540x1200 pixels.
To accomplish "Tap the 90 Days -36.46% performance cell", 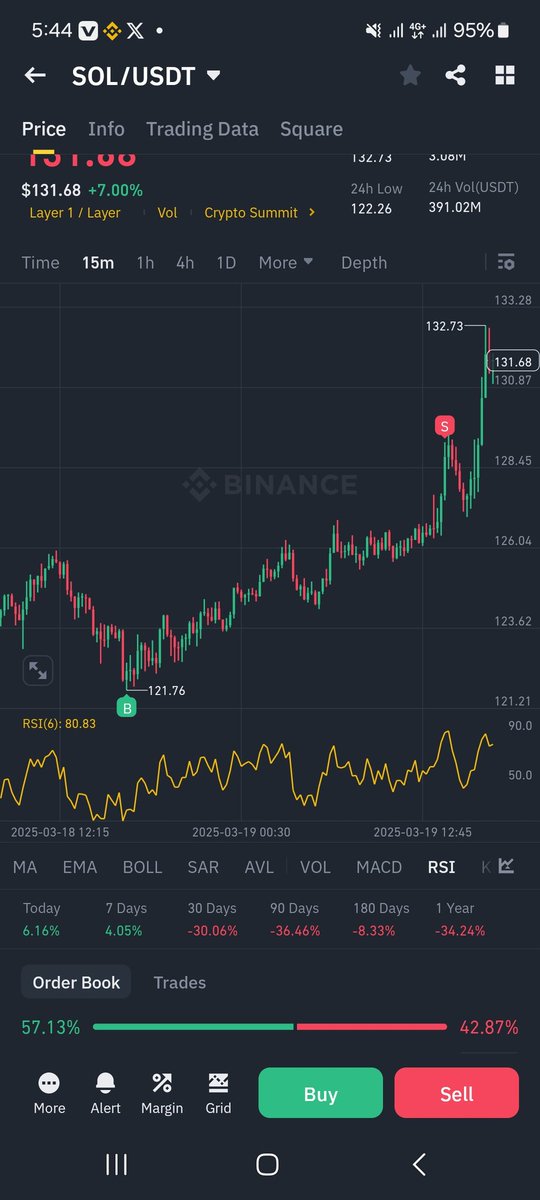I will (295, 919).
